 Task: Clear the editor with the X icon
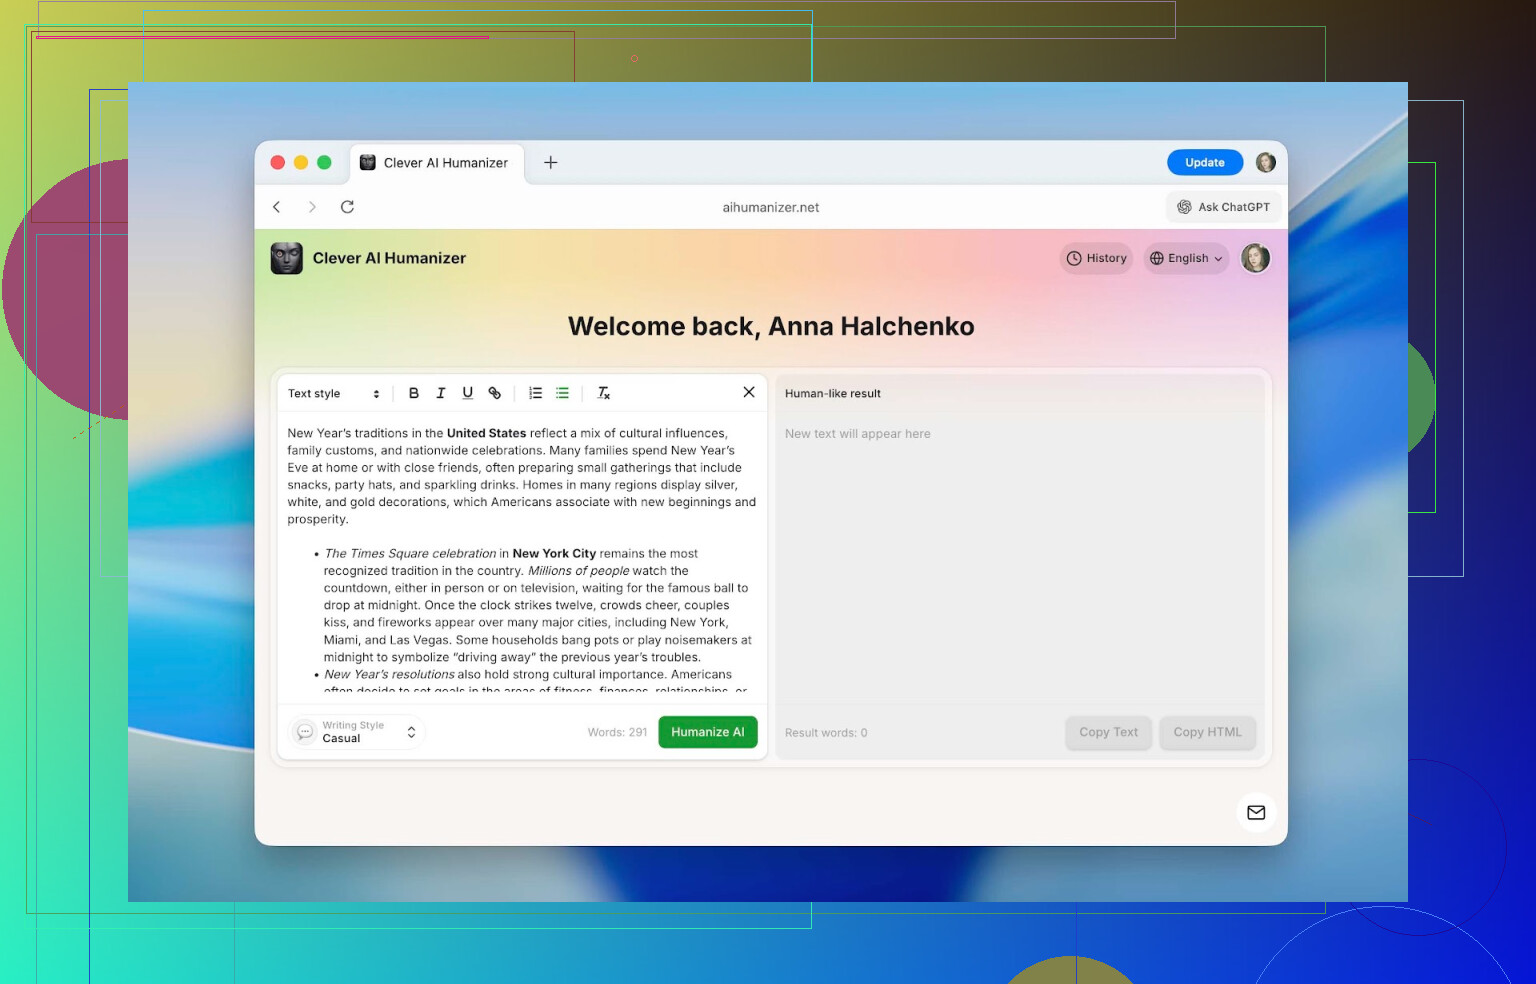coord(749,392)
